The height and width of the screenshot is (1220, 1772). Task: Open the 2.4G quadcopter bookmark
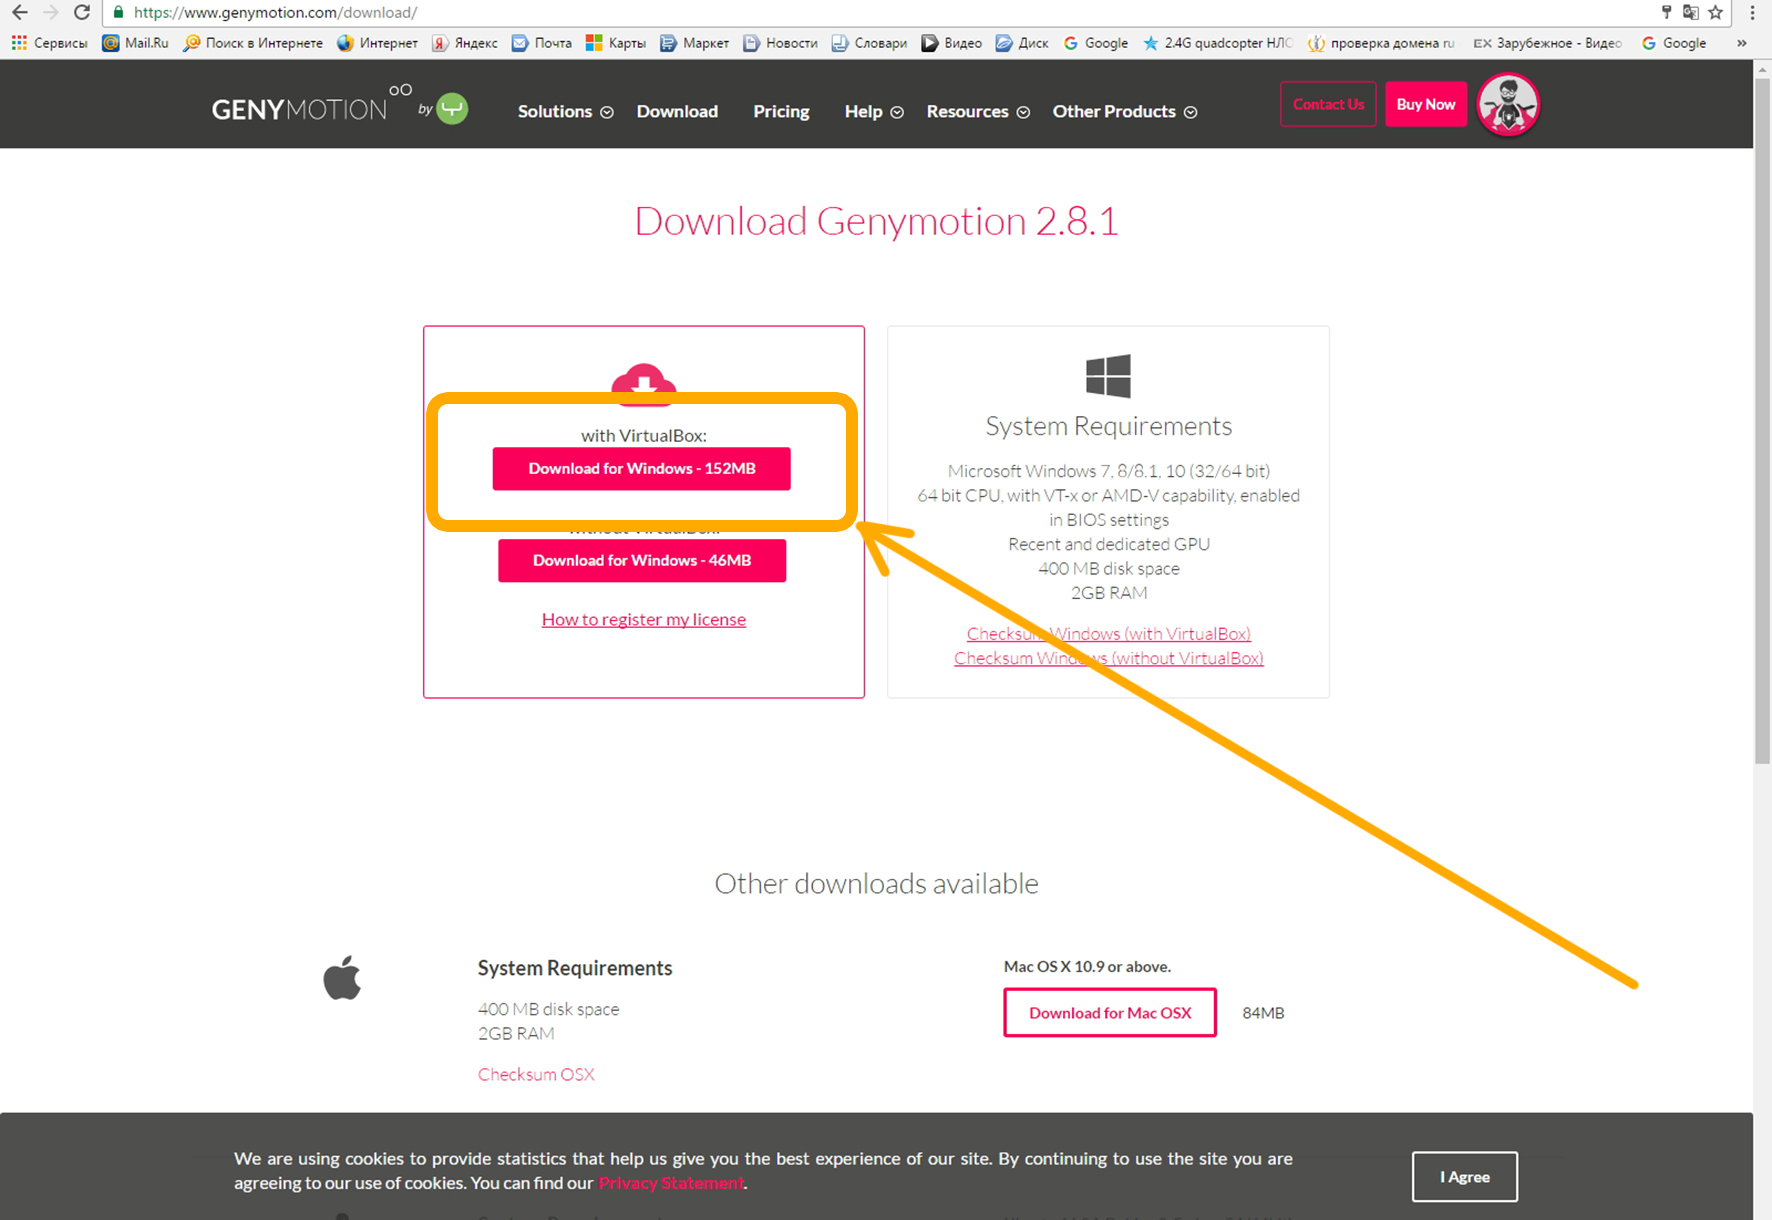pyautogui.click(x=1218, y=43)
